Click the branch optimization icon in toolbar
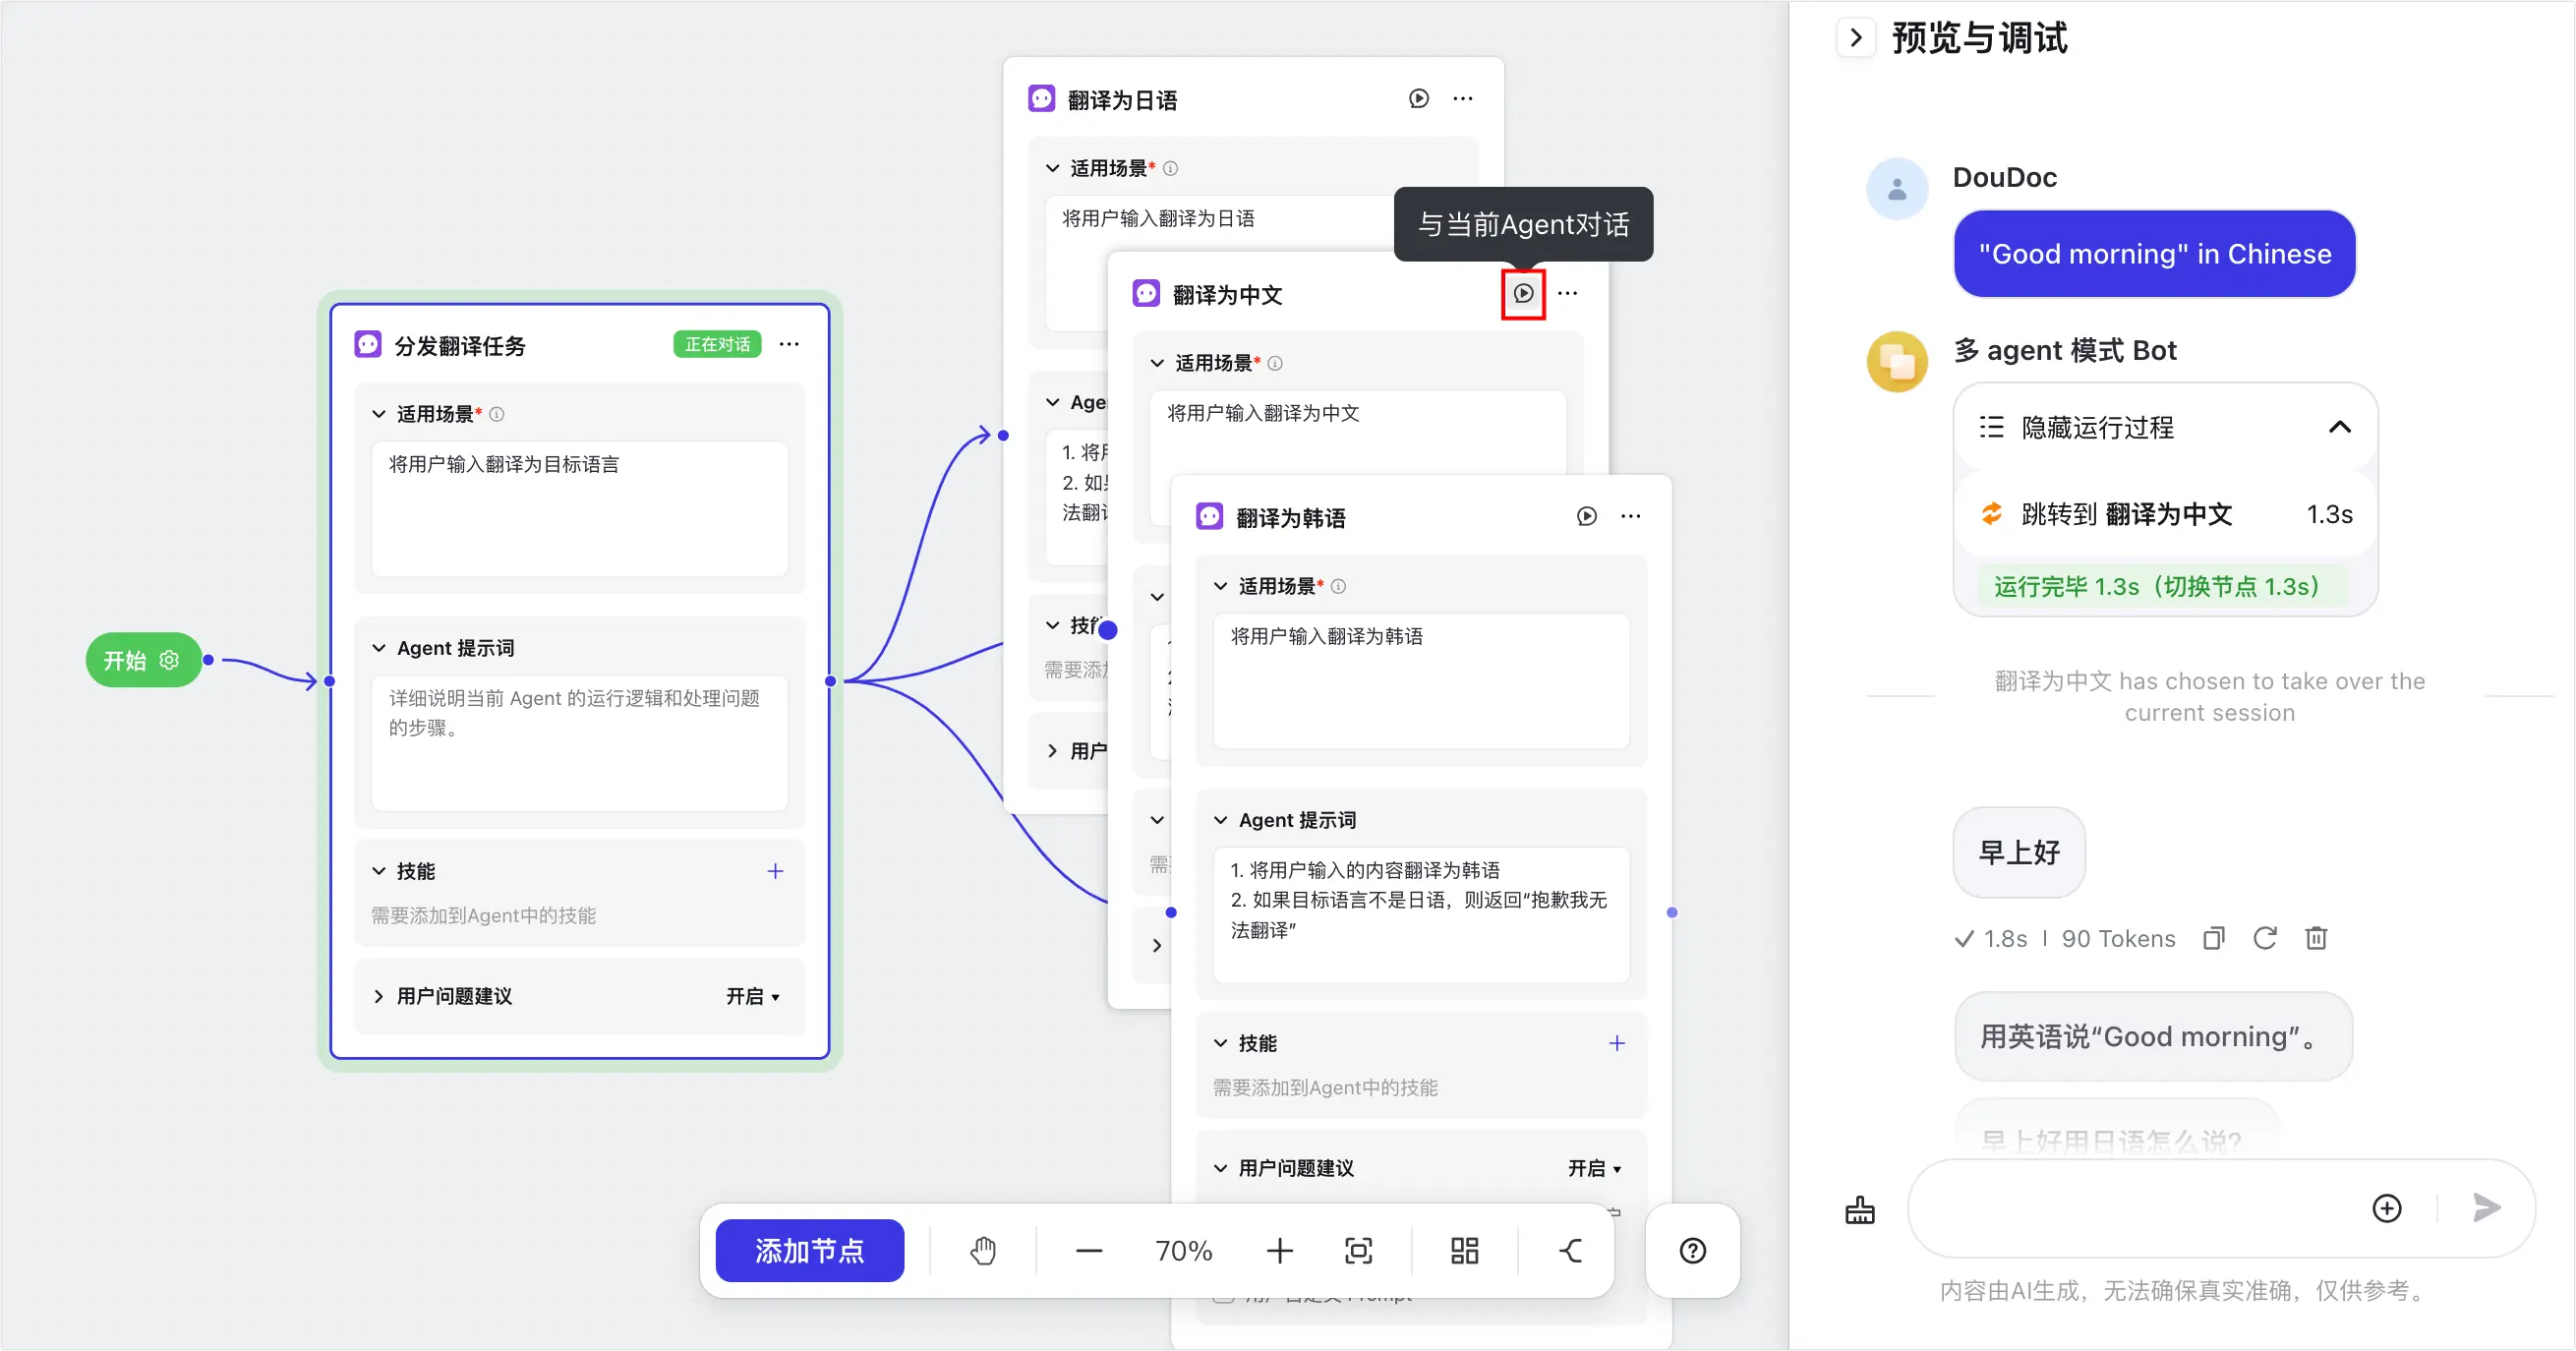Image resolution: width=2576 pixels, height=1351 pixels. coord(1568,1250)
